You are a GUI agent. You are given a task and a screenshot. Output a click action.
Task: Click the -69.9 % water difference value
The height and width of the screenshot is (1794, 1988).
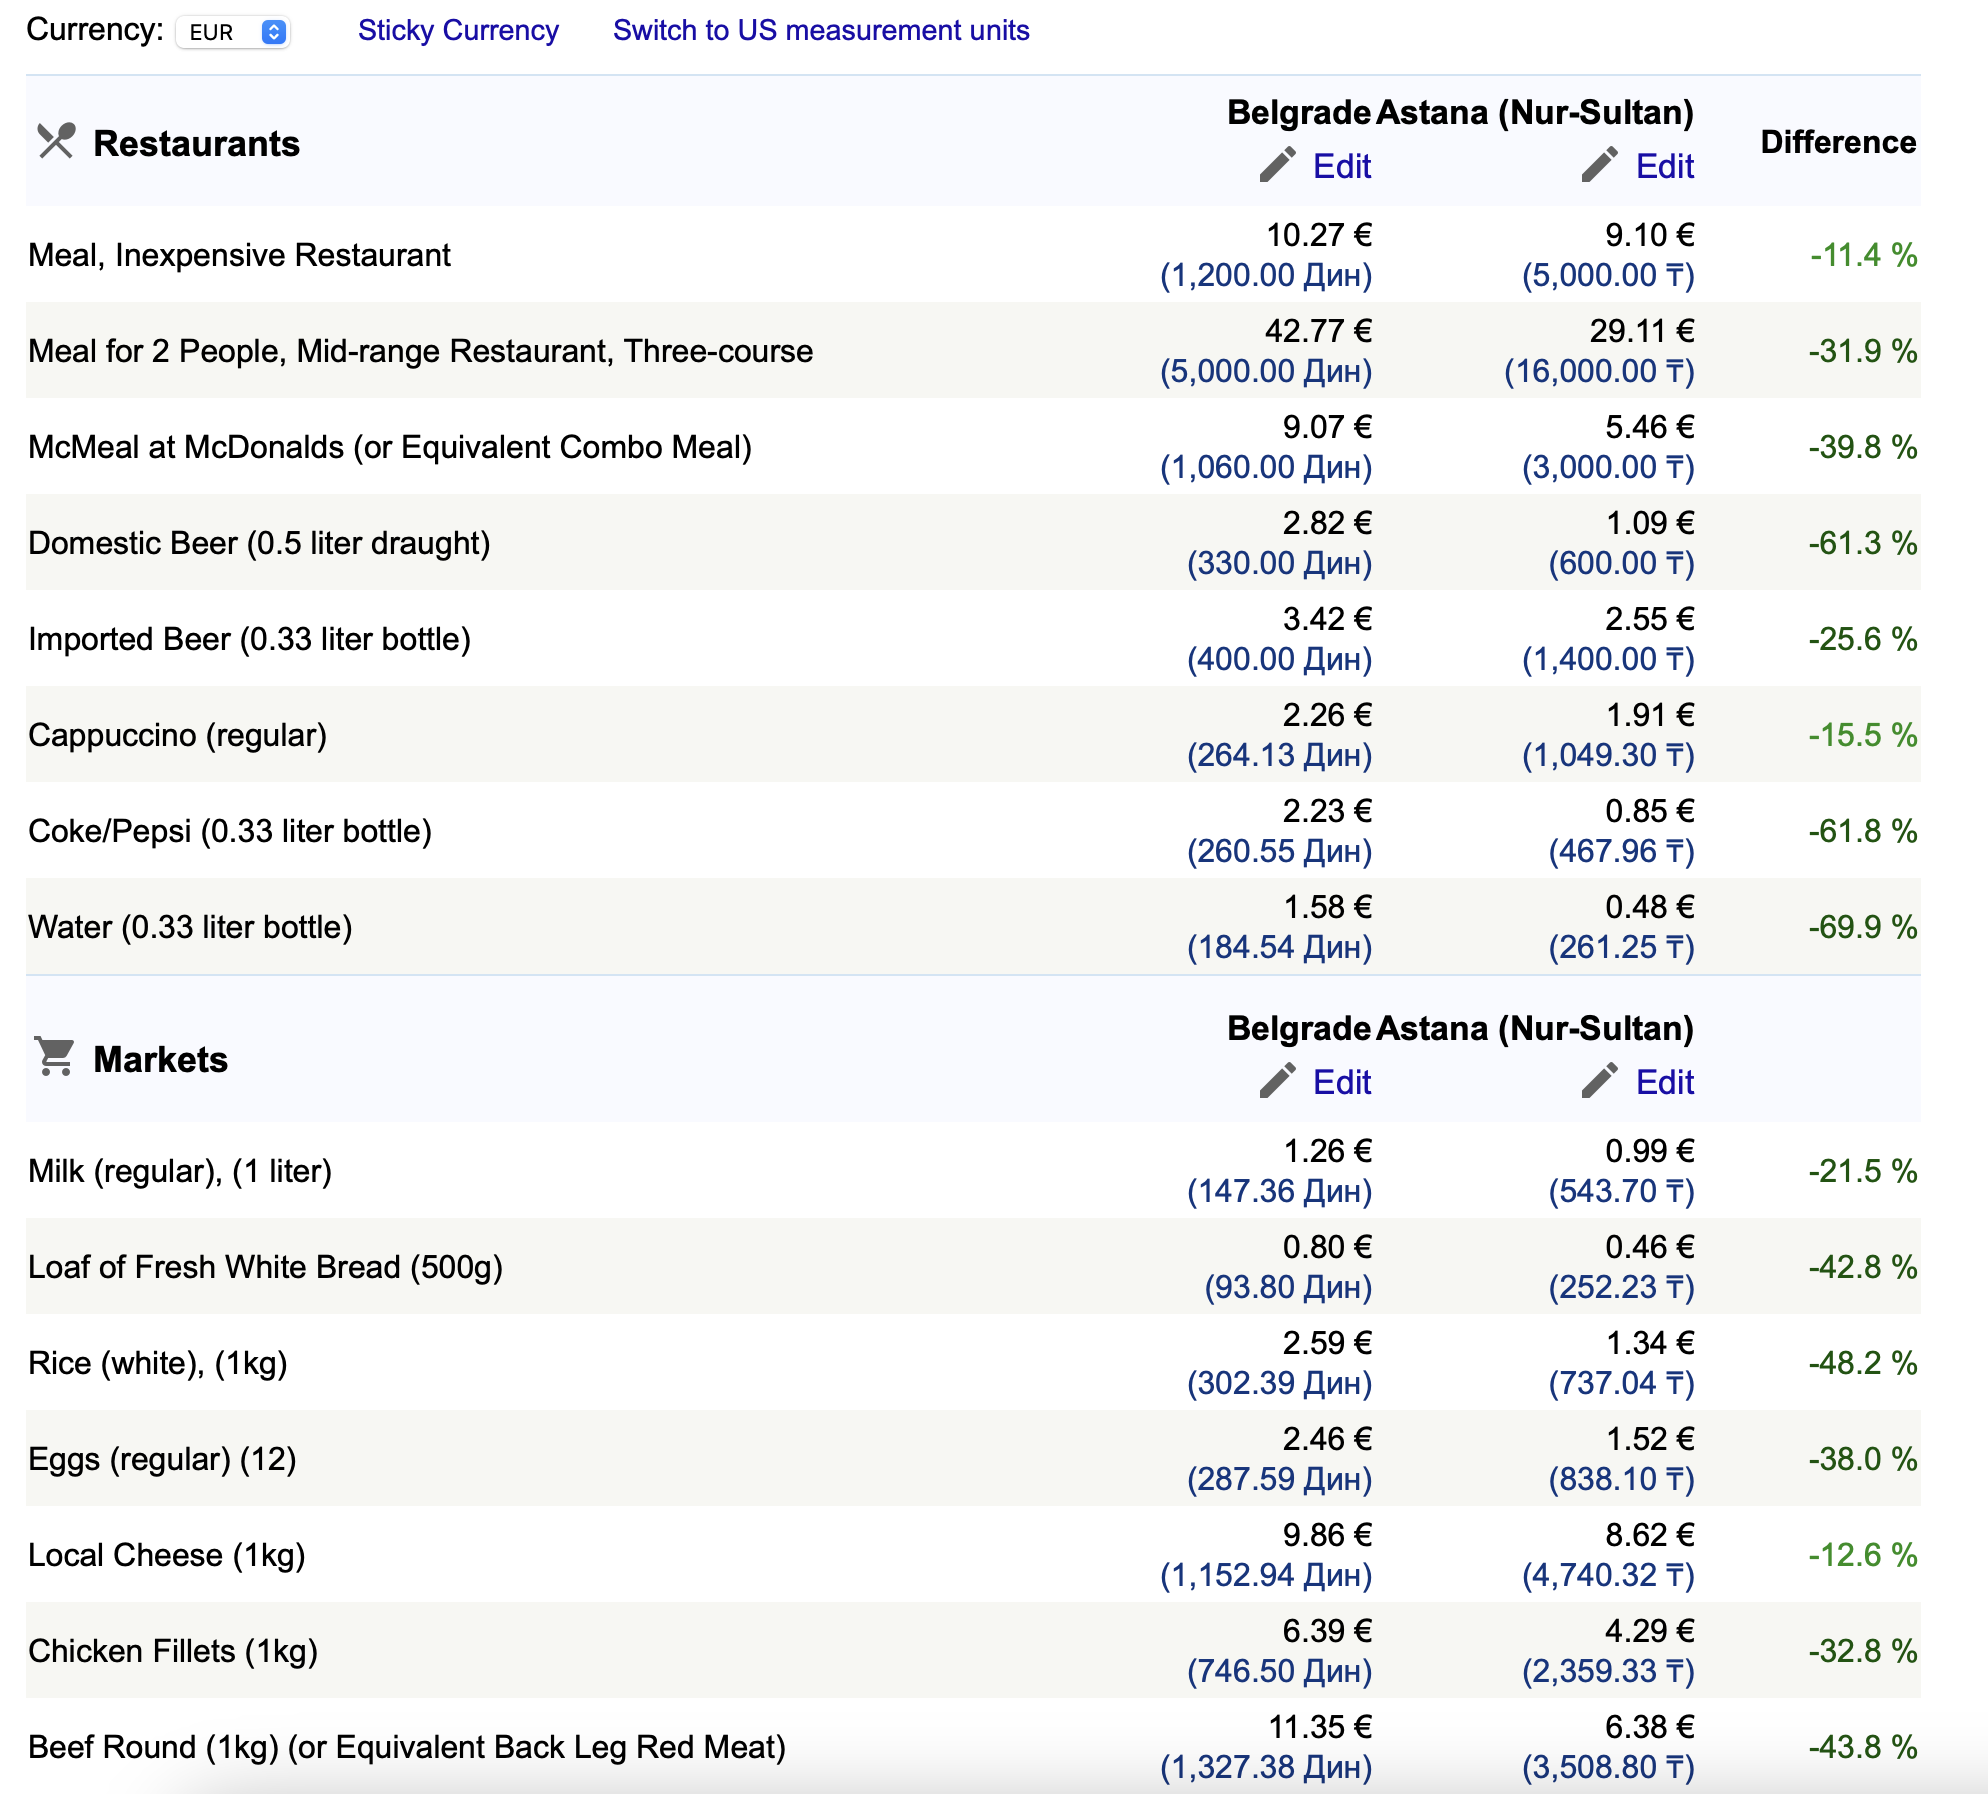coord(1863,927)
